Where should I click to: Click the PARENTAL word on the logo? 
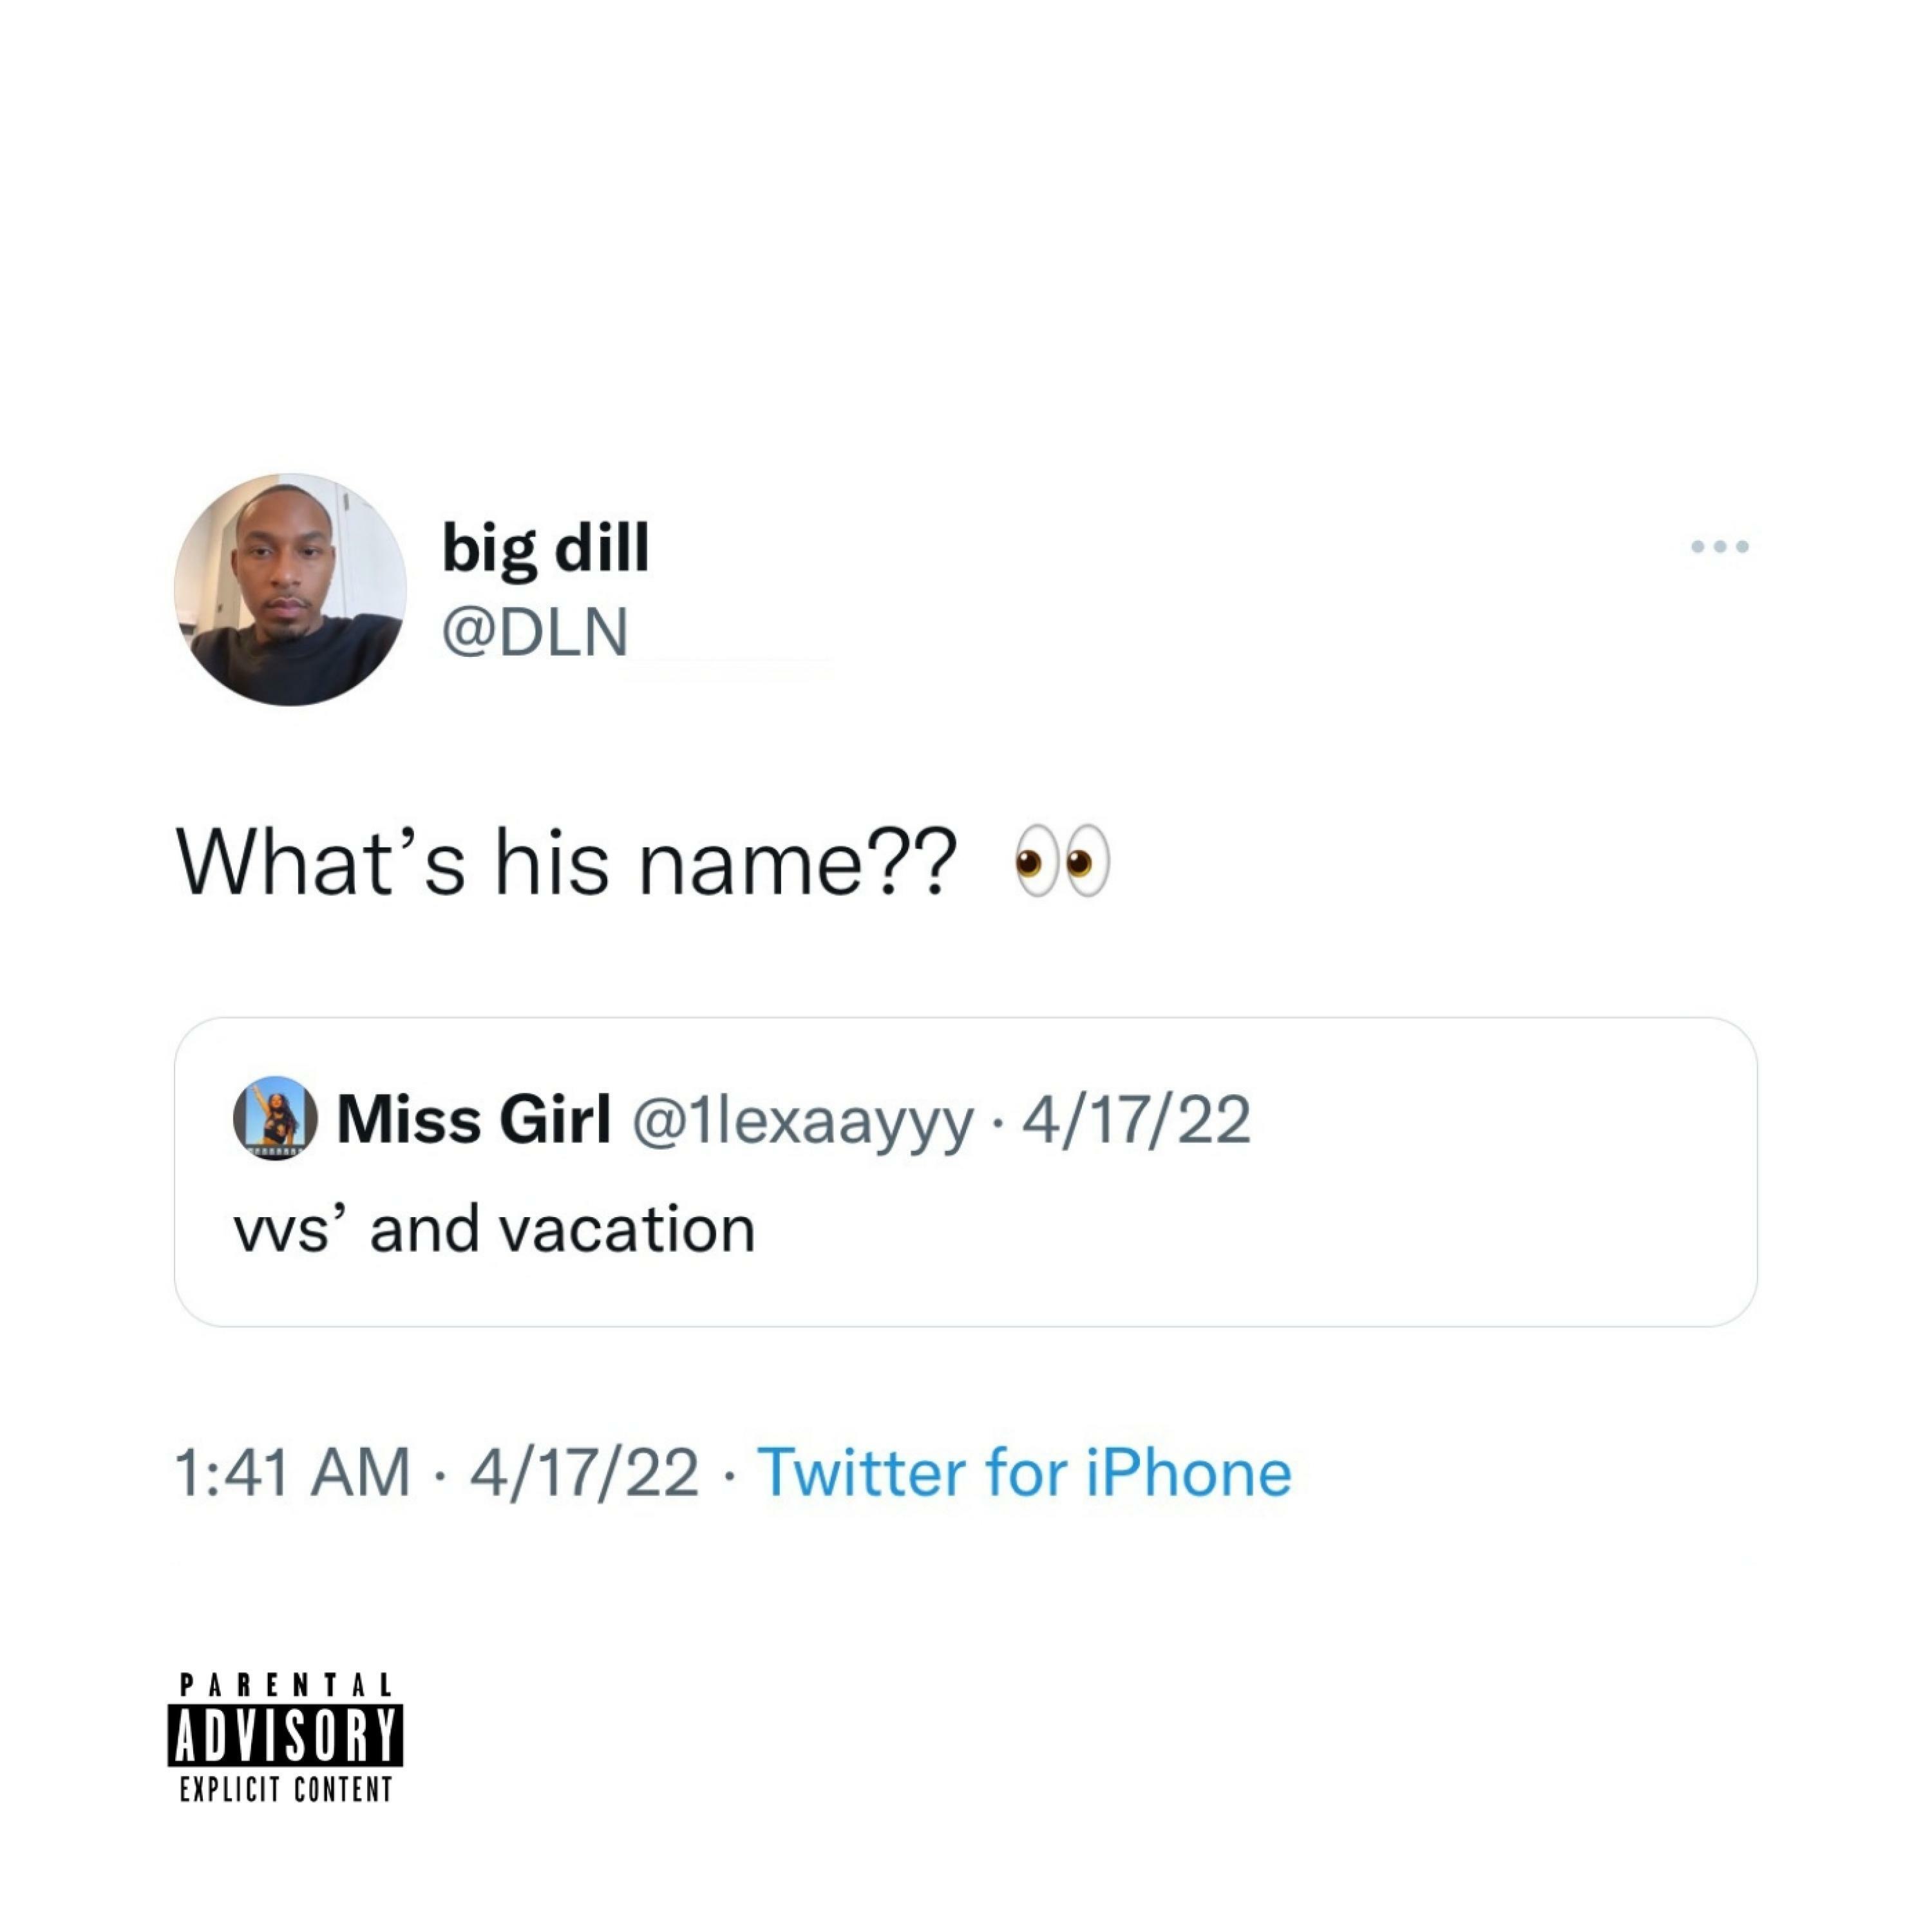pos(286,1686)
